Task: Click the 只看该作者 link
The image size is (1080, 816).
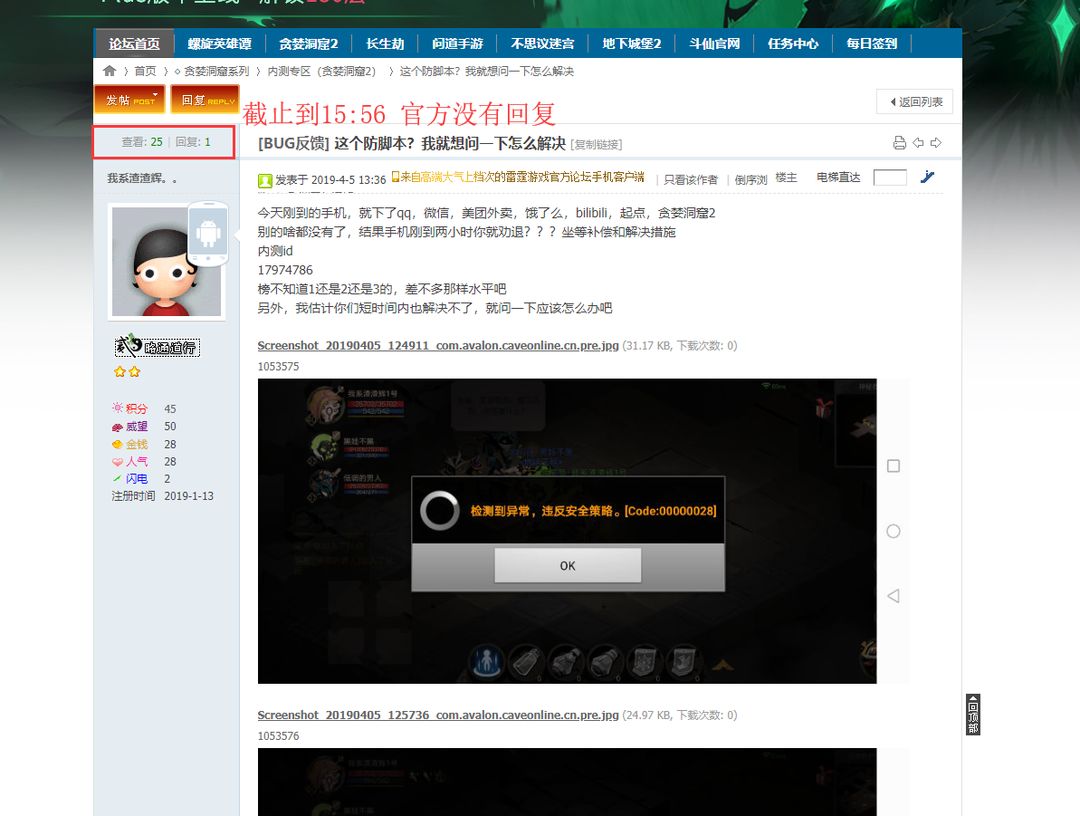Action: (x=691, y=180)
